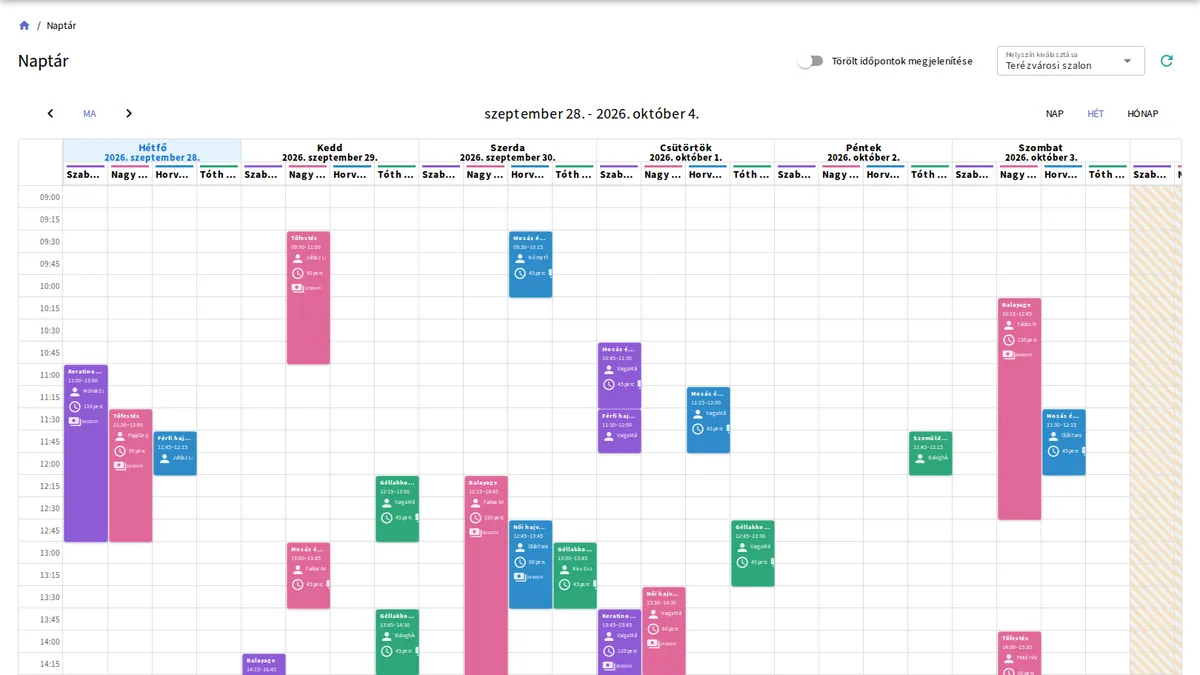Click the person icon in Friday's 11:45–12:15 Szemöld appointment
The width and height of the screenshot is (1200, 675).
pos(919,457)
